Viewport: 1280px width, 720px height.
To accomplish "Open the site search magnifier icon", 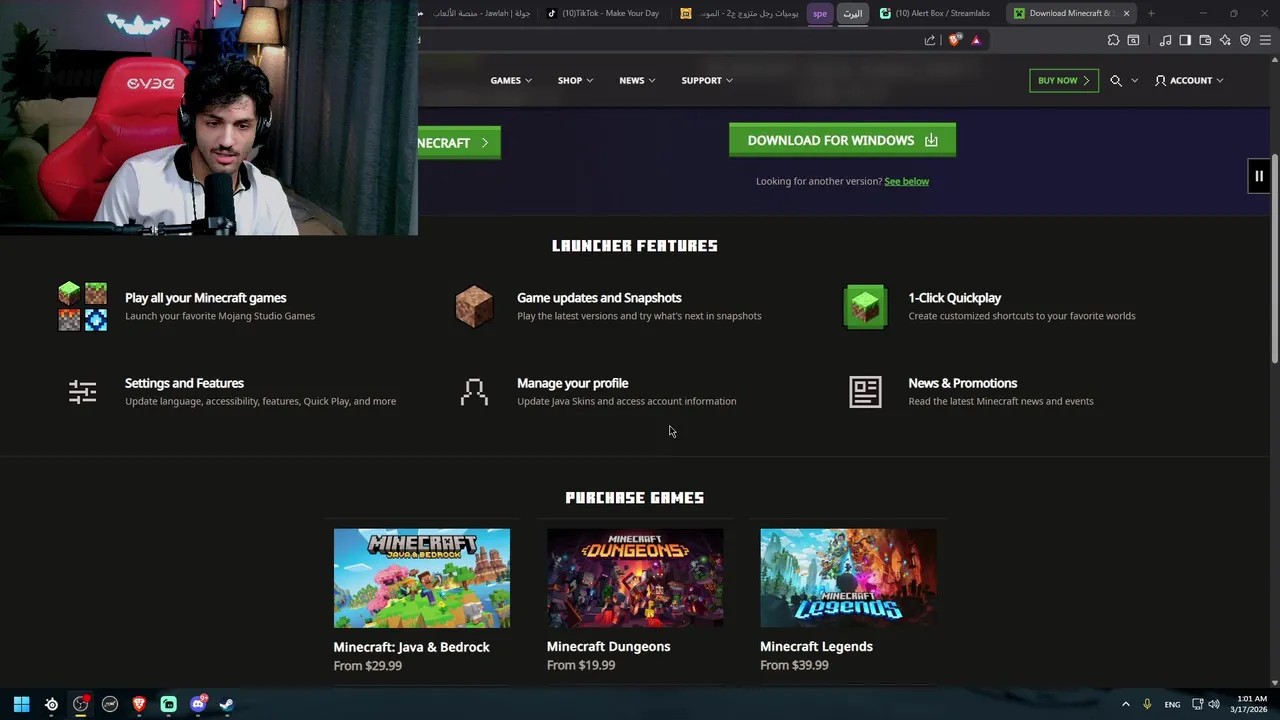I will tap(1116, 80).
